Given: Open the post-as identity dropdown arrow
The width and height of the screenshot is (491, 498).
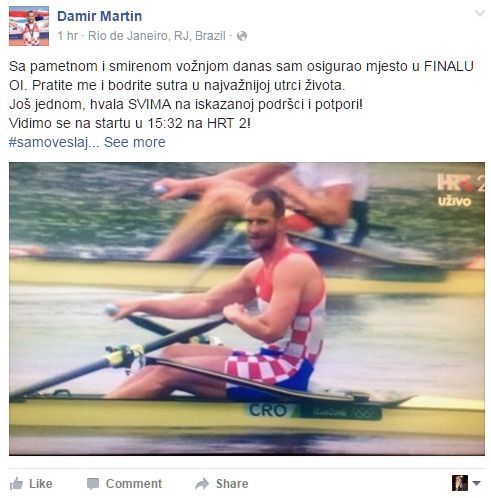Looking at the screenshot, I should tap(476, 483).
